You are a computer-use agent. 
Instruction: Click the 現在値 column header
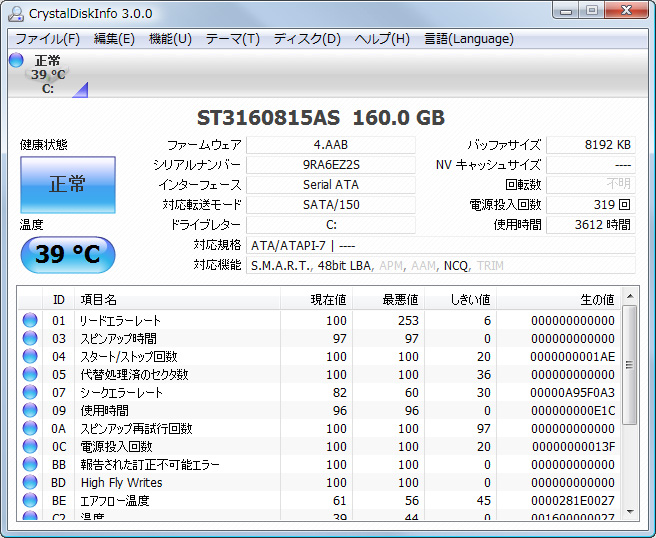coord(316,300)
